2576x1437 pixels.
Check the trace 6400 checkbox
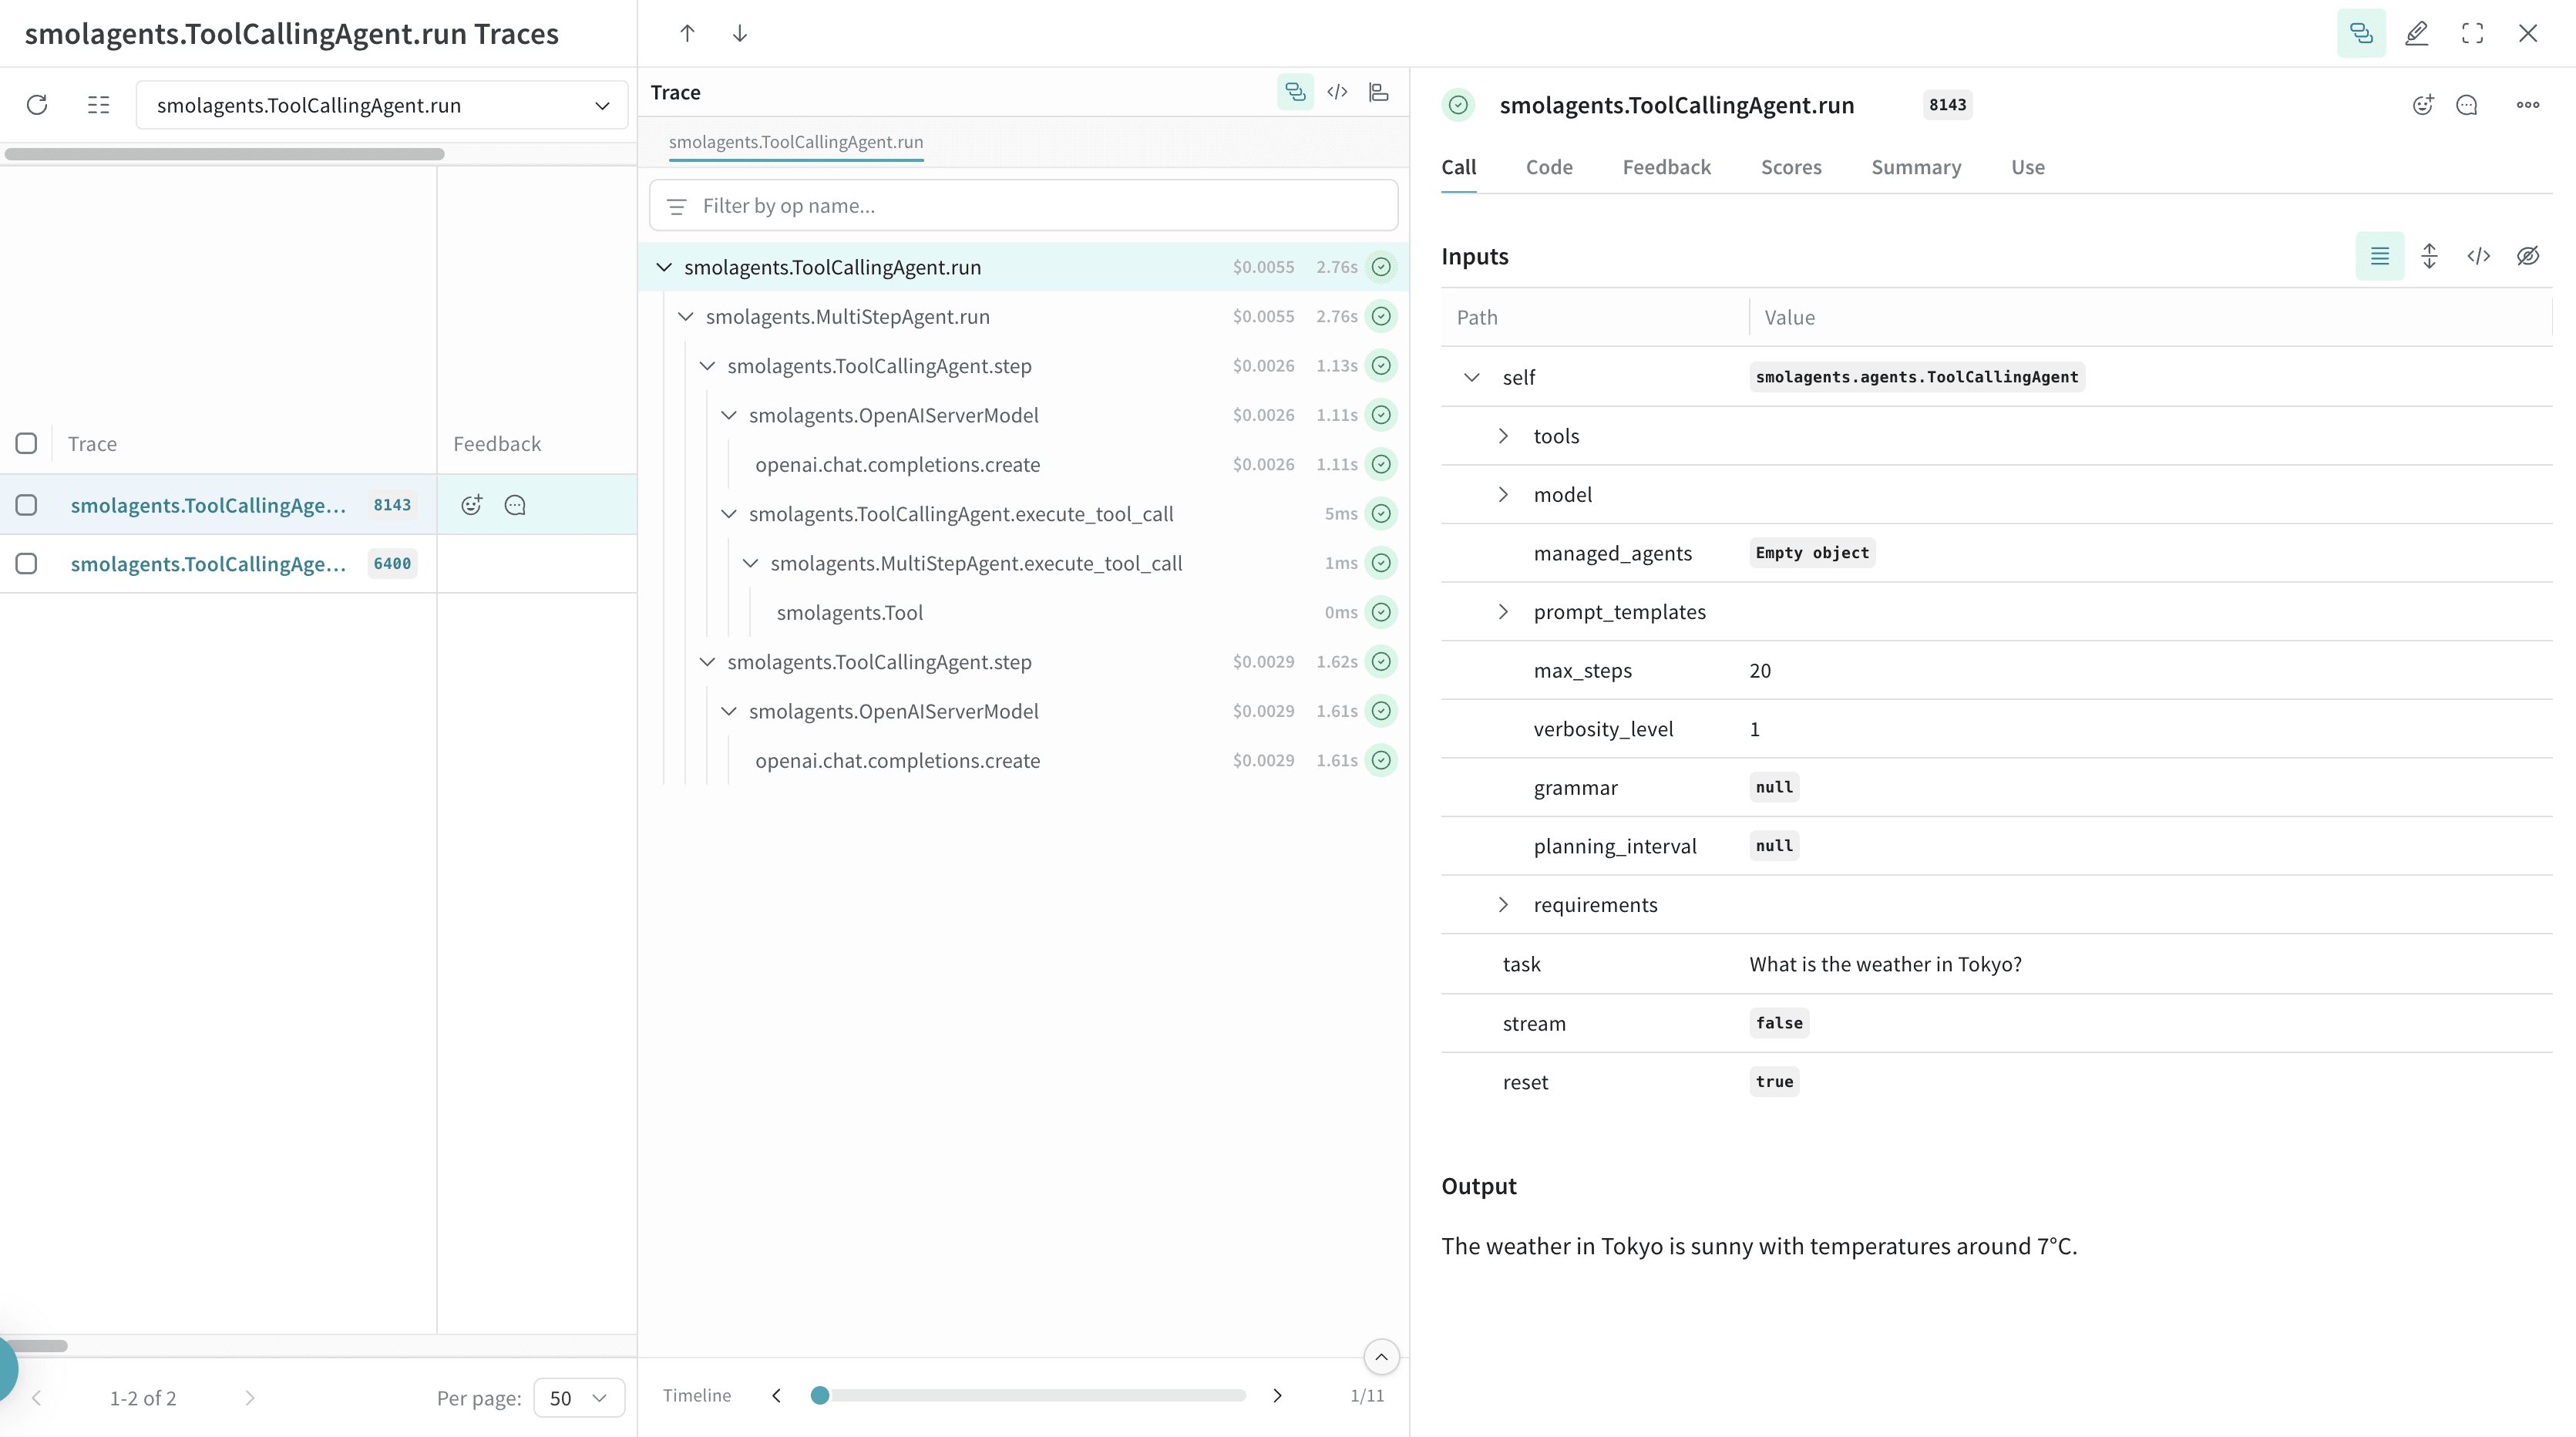(26, 564)
